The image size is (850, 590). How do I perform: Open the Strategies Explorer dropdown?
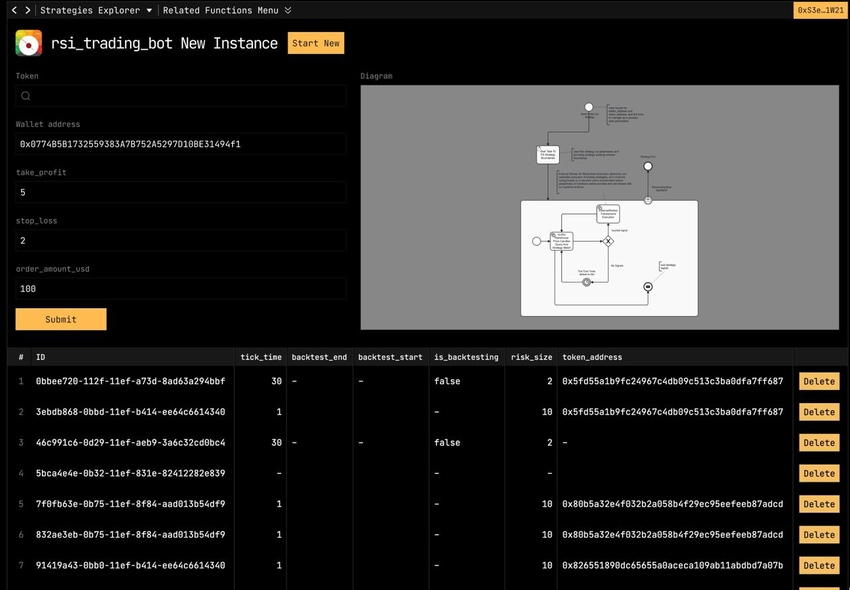(x=96, y=10)
